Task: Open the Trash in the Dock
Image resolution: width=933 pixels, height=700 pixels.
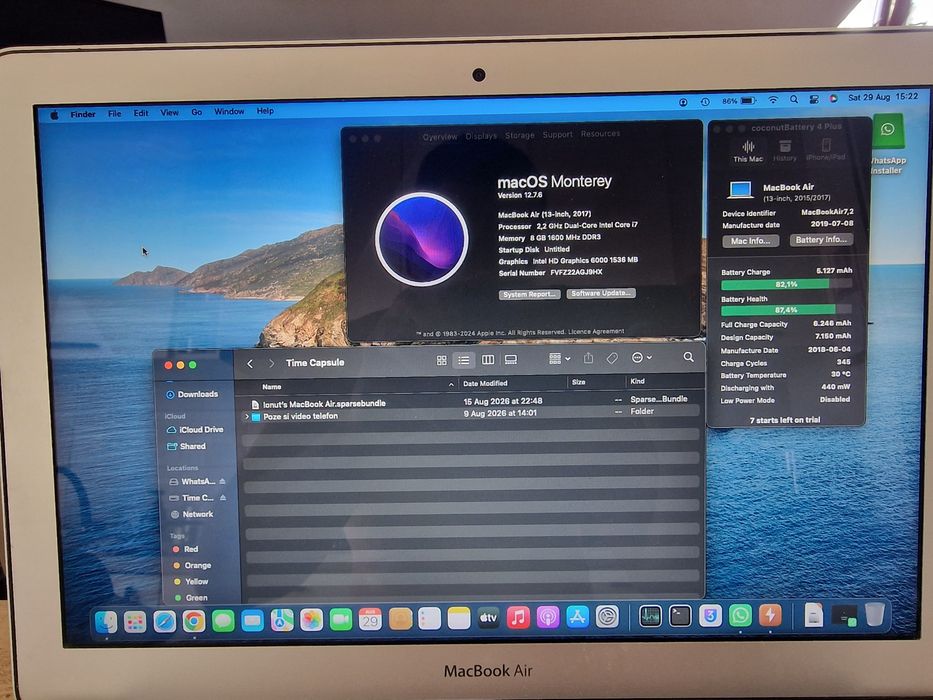Action: click(874, 615)
